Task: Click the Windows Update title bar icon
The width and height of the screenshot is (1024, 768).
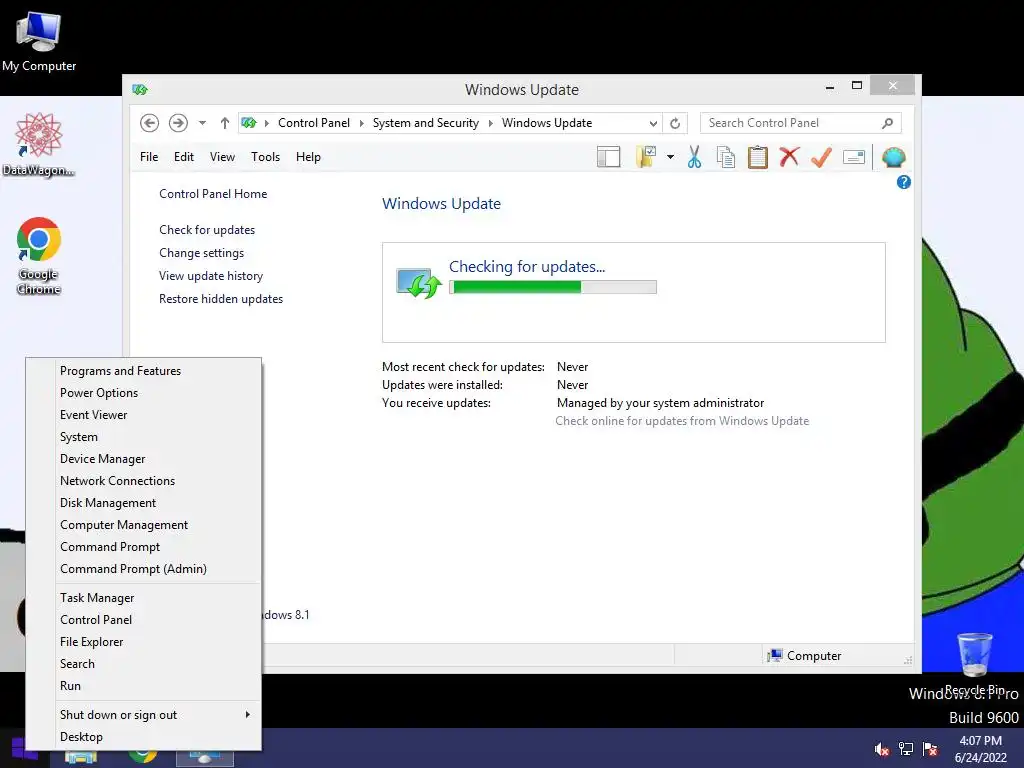Action: point(140,89)
